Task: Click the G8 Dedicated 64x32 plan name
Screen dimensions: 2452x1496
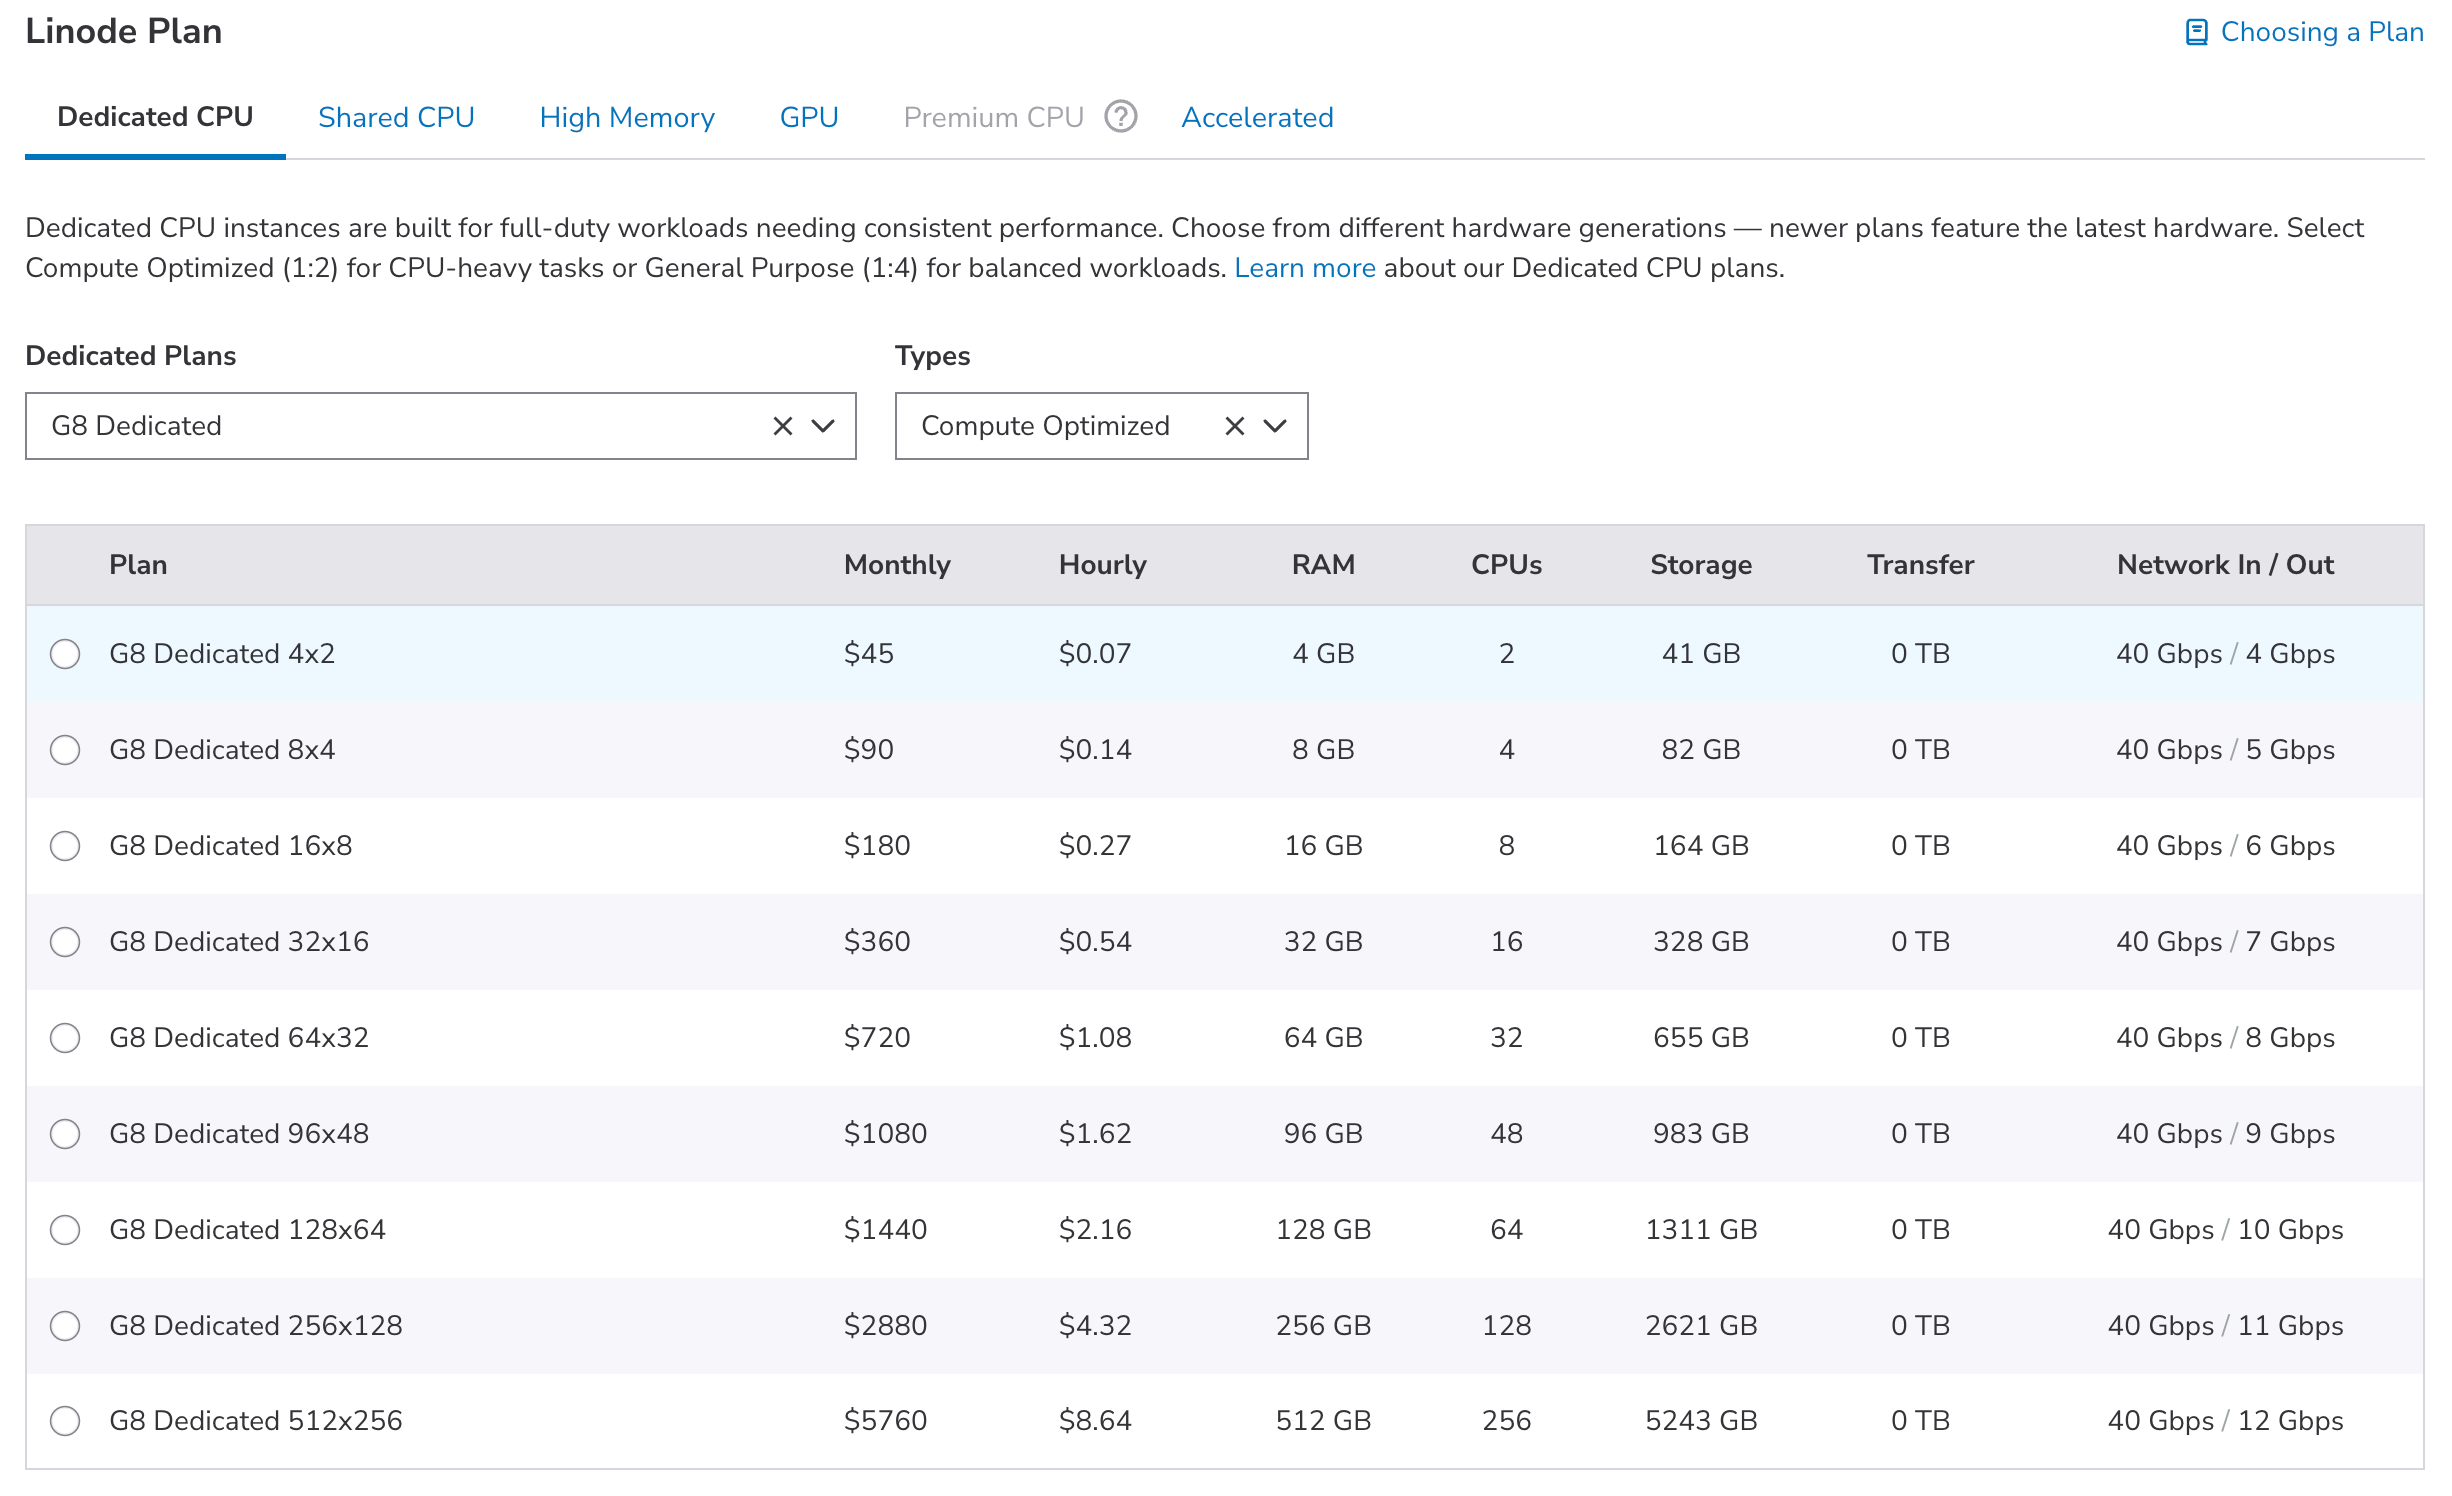Action: point(239,1038)
